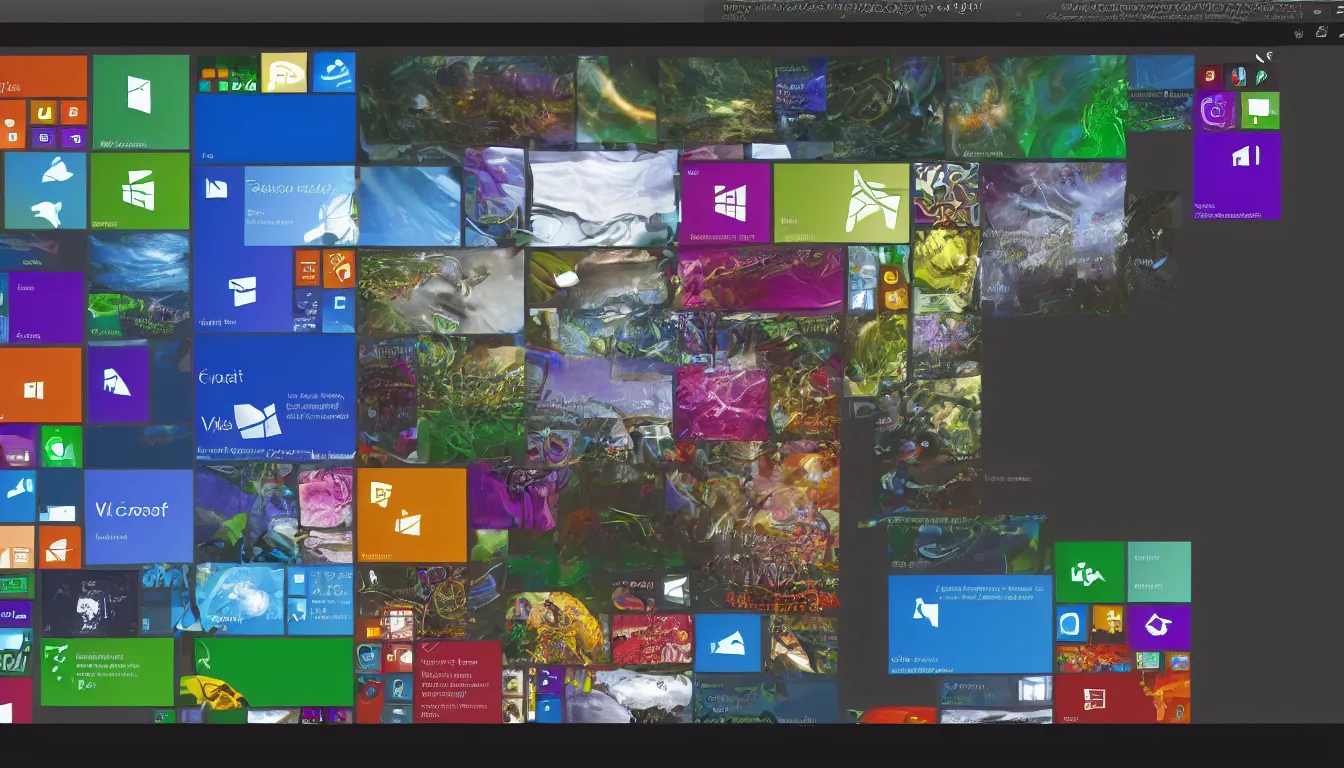The width and height of the screenshot is (1344, 768).
Task: View the stormy ocean waves thumbnail
Action: pos(139,263)
